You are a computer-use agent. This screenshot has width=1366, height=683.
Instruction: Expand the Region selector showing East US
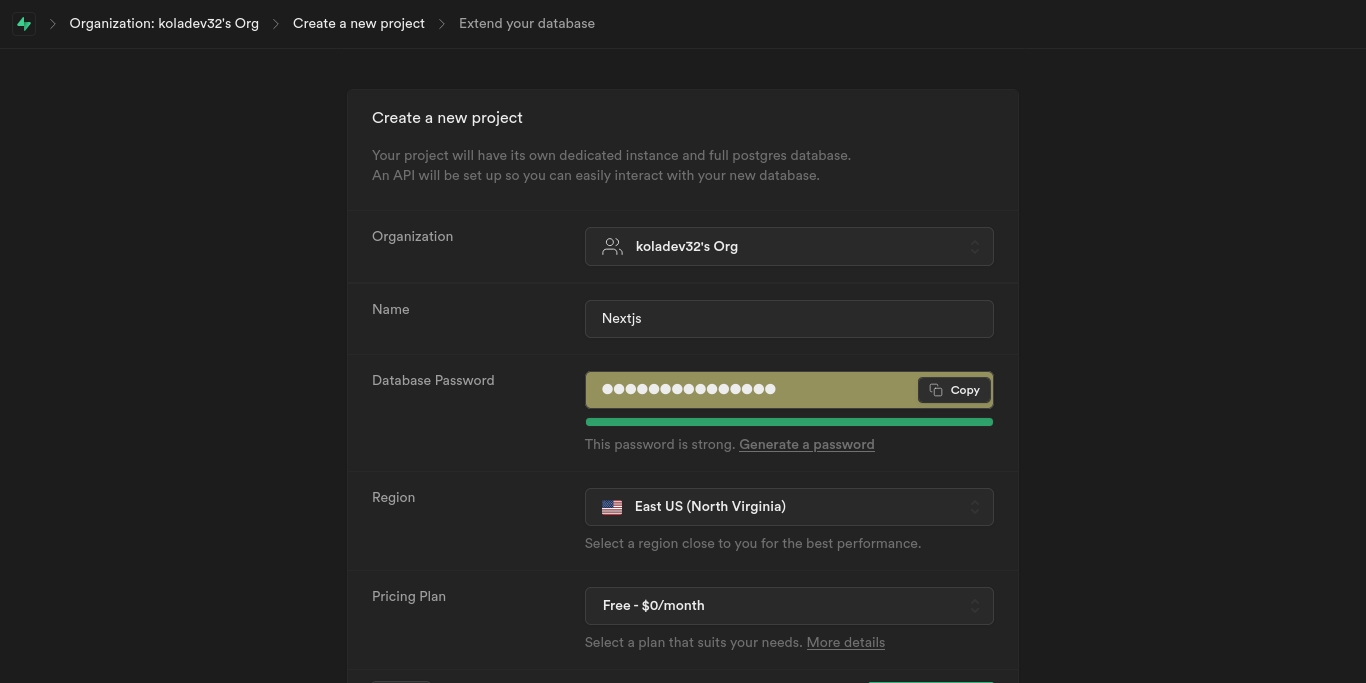pos(788,507)
